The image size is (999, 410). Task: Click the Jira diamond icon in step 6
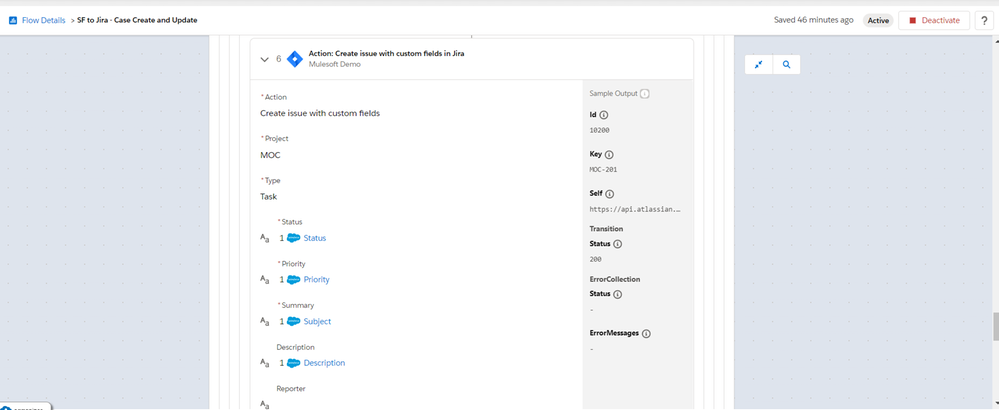(x=294, y=59)
